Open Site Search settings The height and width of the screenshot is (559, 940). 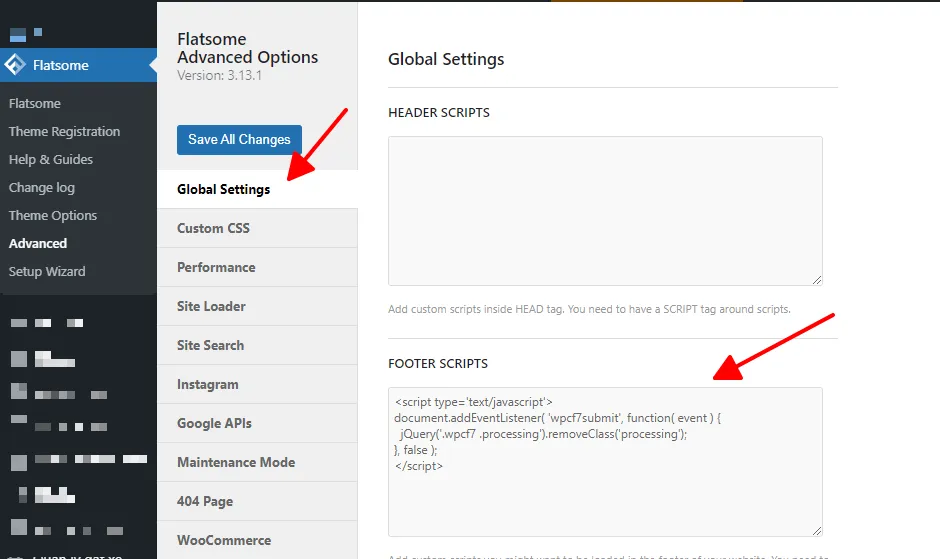tap(210, 345)
